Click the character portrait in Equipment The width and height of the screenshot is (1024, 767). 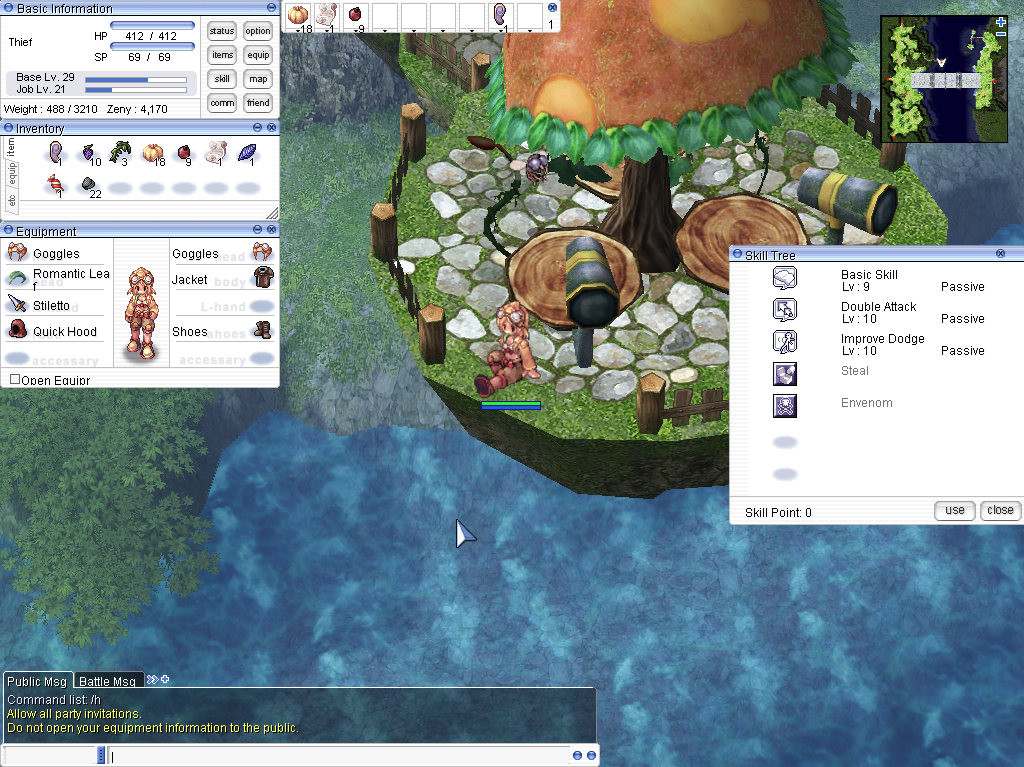(142, 313)
